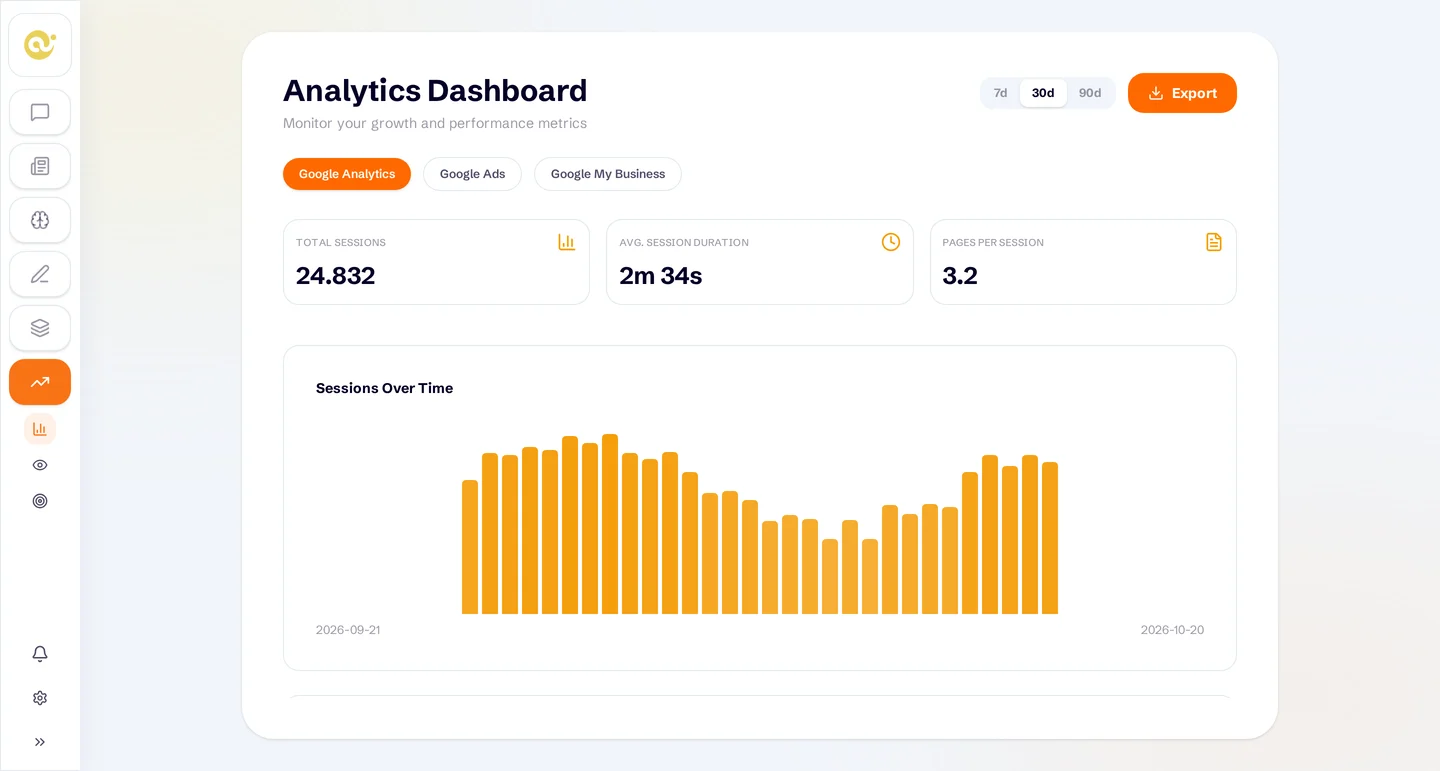Click the 2026-10-20 end date label
The image size is (1440, 771).
(x=1172, y=630)
